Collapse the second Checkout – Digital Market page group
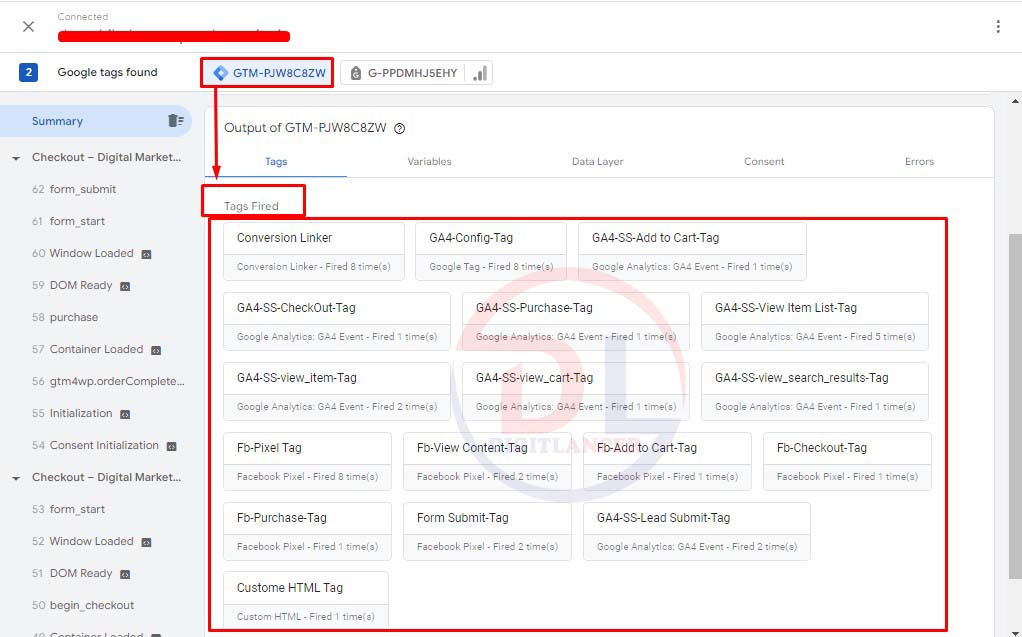Screen dimensions: 1022x637 16,478
